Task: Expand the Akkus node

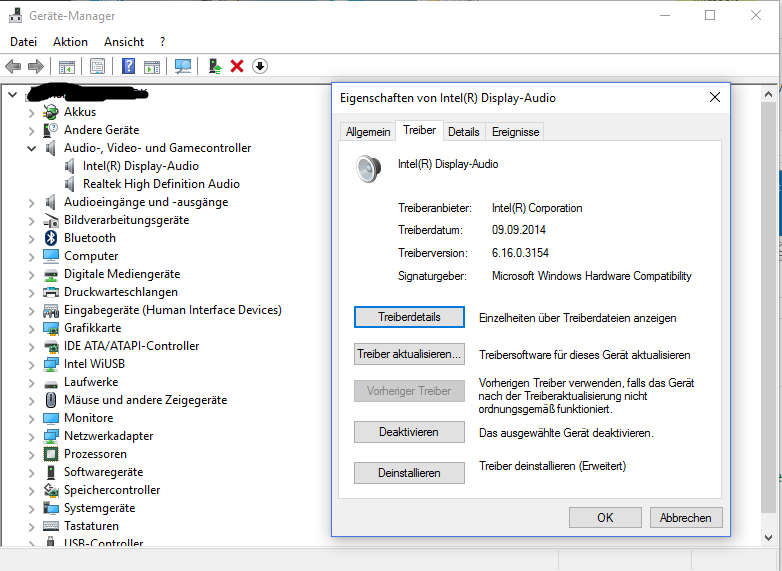Action: pos(31,113)
